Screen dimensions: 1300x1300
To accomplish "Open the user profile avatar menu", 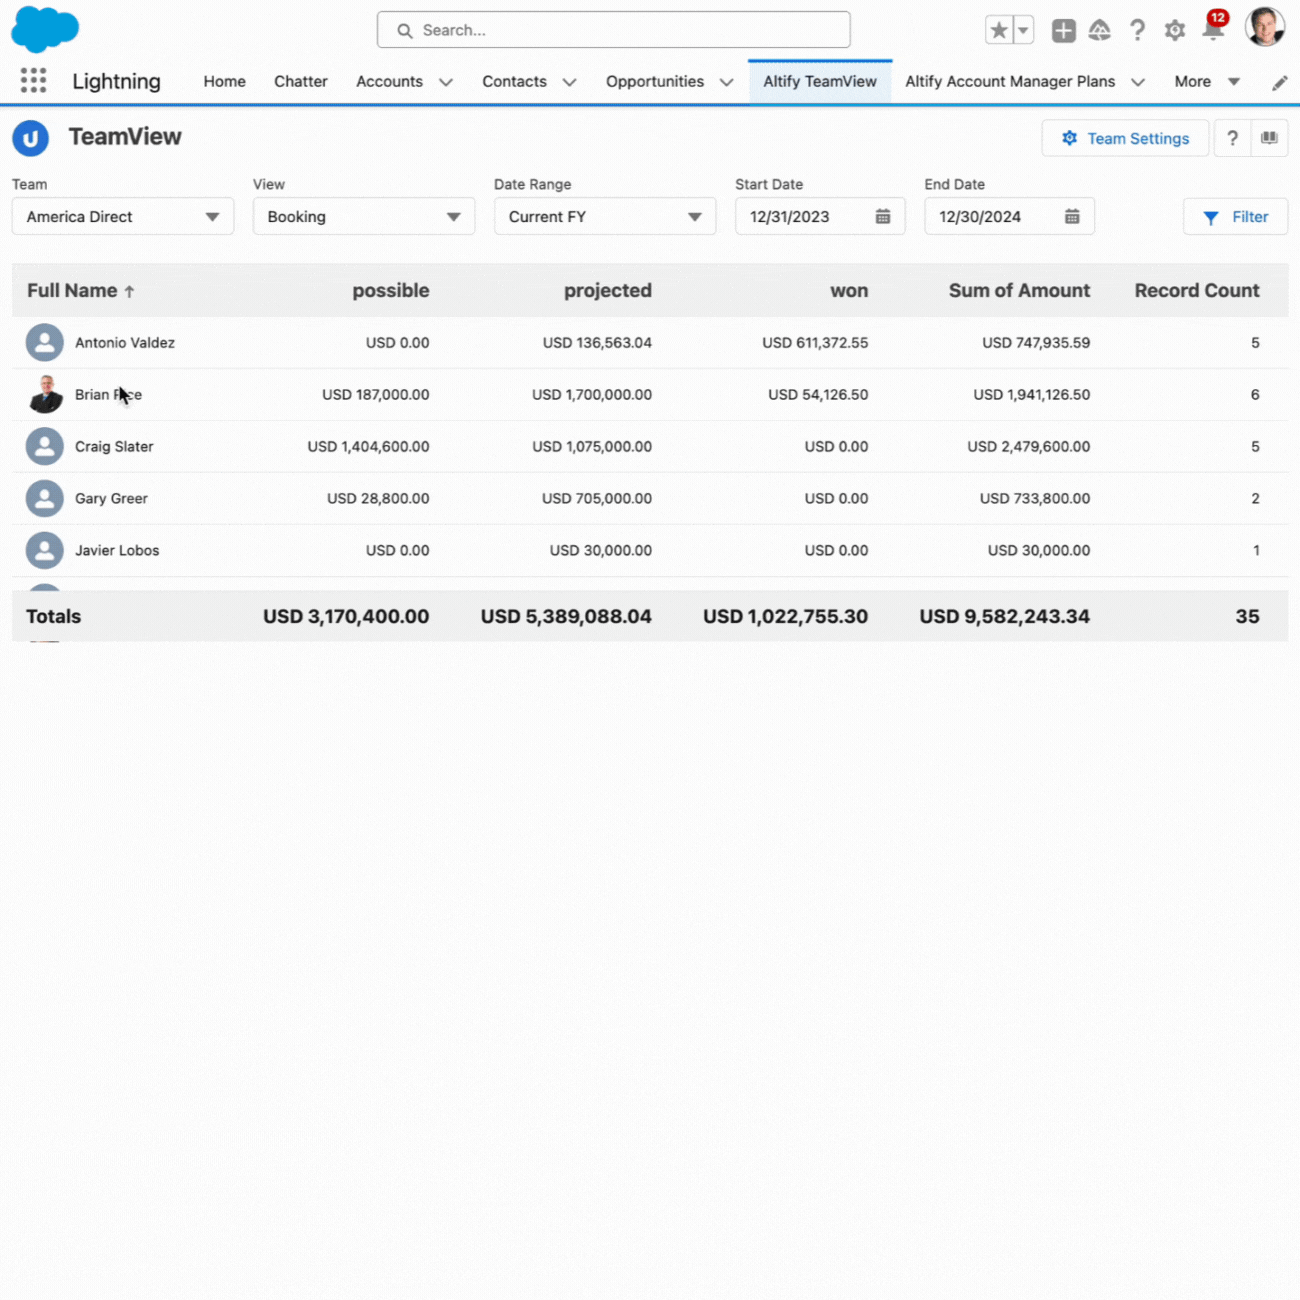I will click(1265, 27).
